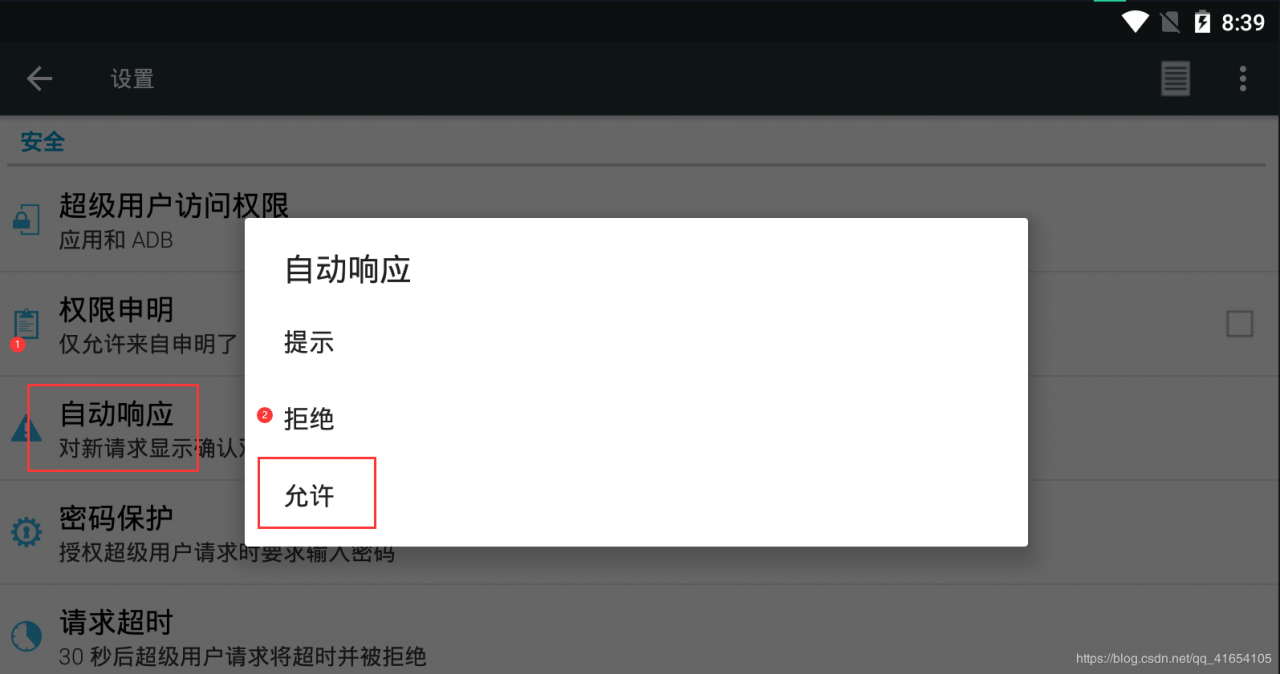
Task: Open the logs list icon in toolbar
Action: click(1175, 78)
